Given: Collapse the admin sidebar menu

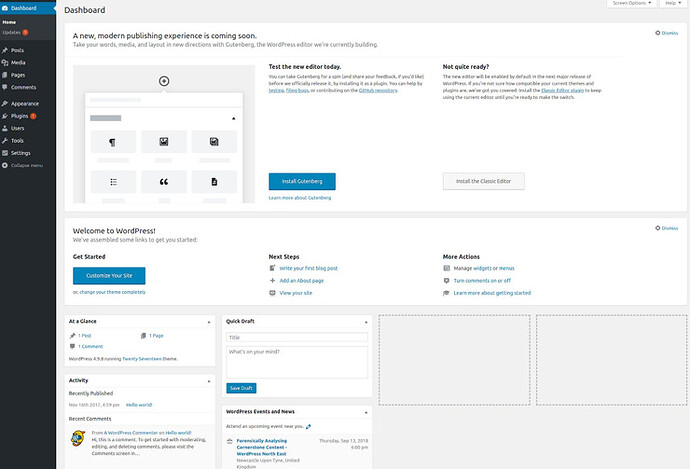Looking at the screenshot, I should pos(23,165).
